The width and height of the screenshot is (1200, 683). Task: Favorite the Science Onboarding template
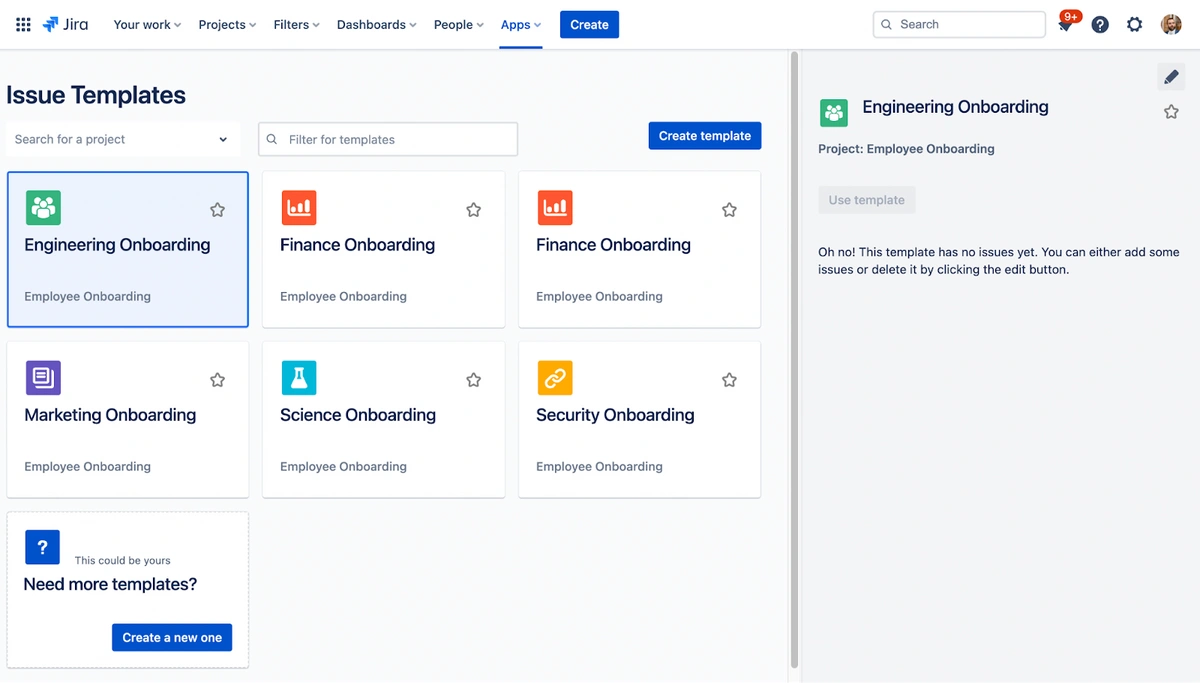click(473, 379)
